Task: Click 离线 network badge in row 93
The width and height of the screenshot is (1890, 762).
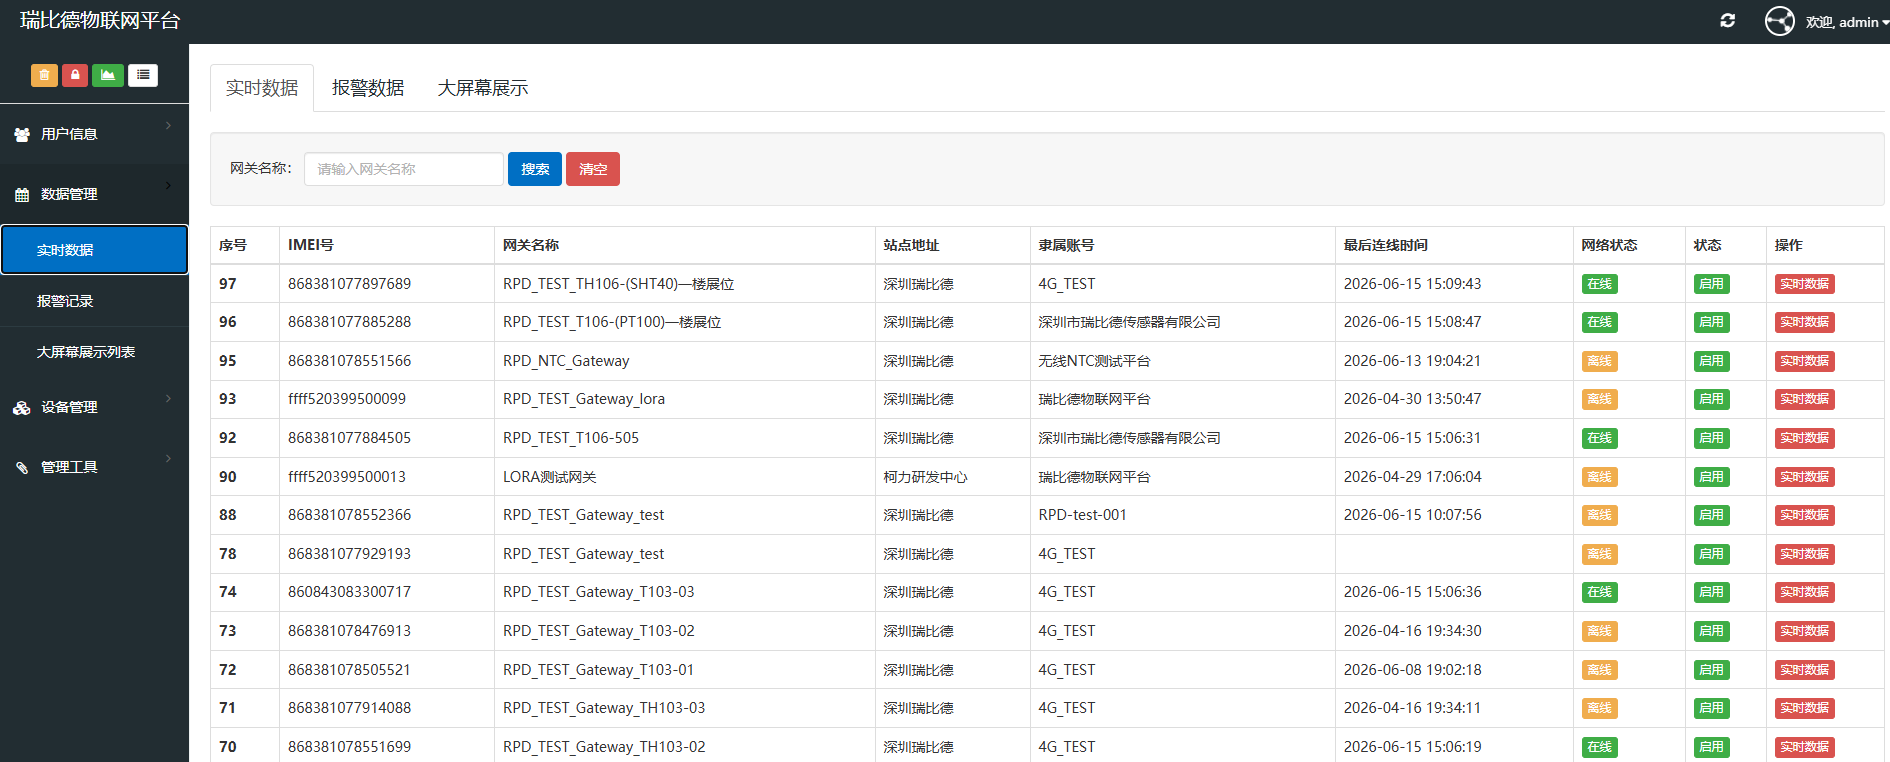Action: tap(1599, 399)
